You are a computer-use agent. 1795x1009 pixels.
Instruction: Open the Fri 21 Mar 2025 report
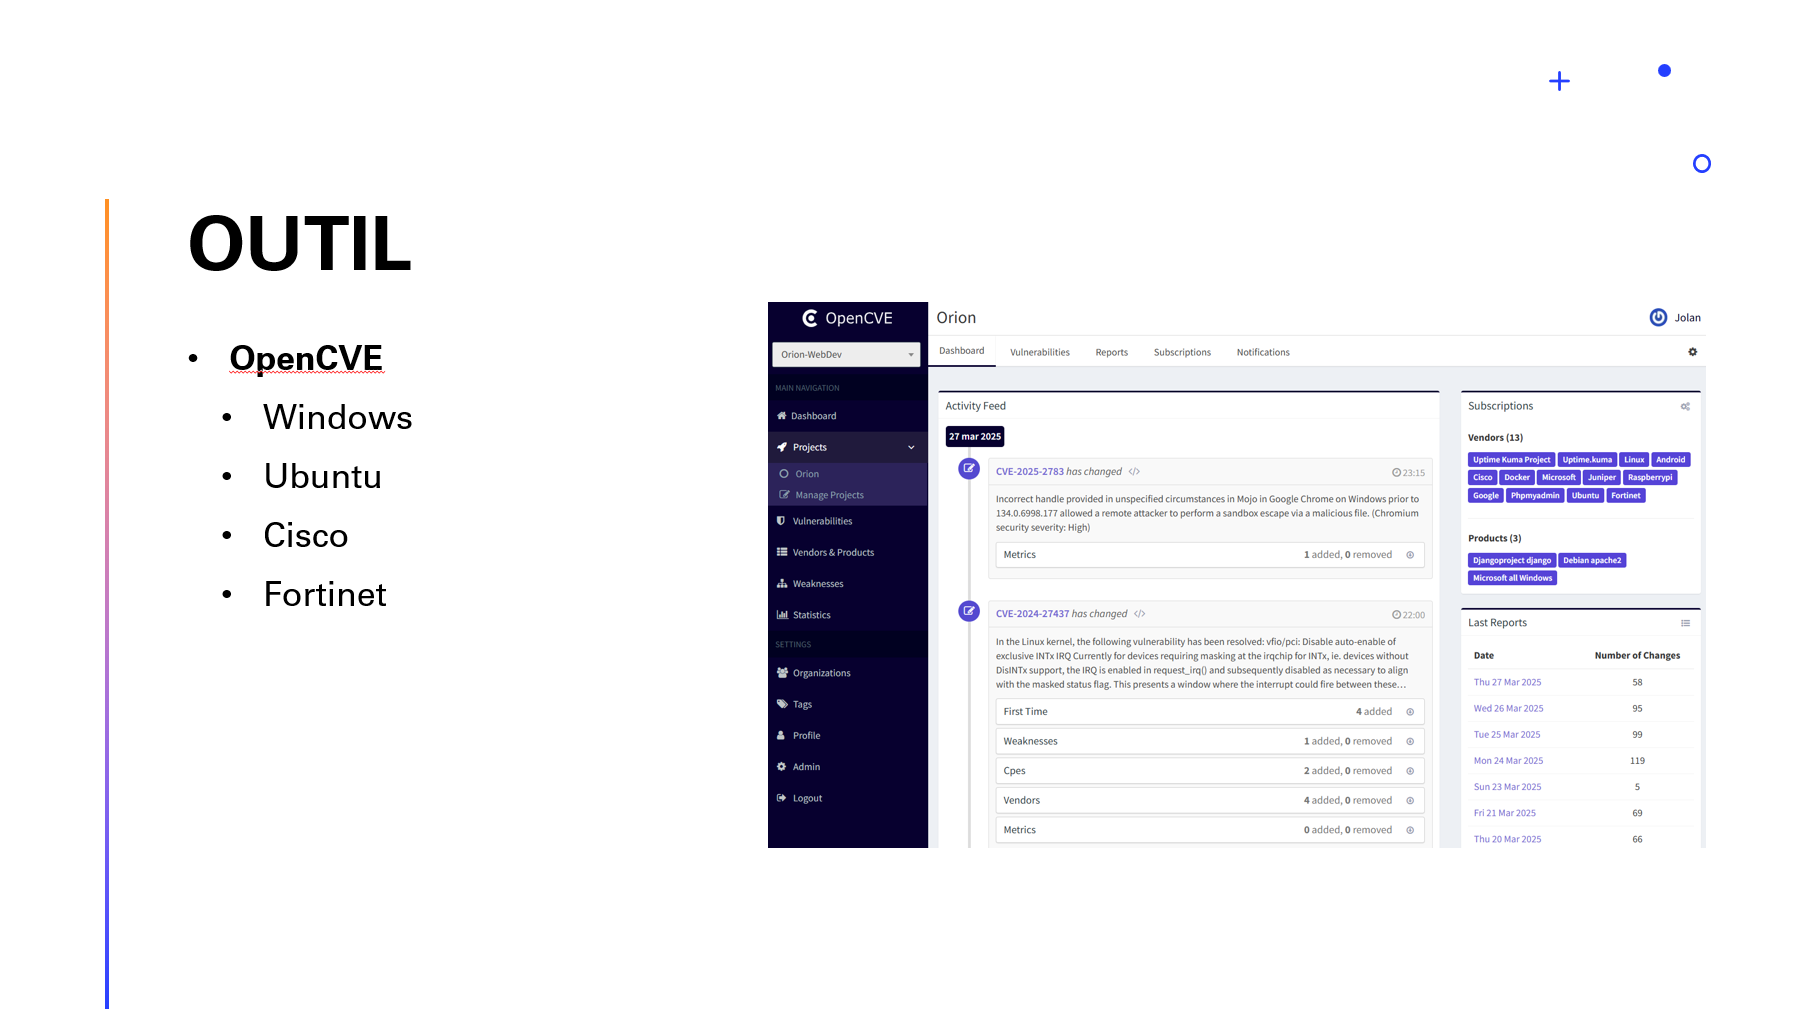pos(1505,813)
